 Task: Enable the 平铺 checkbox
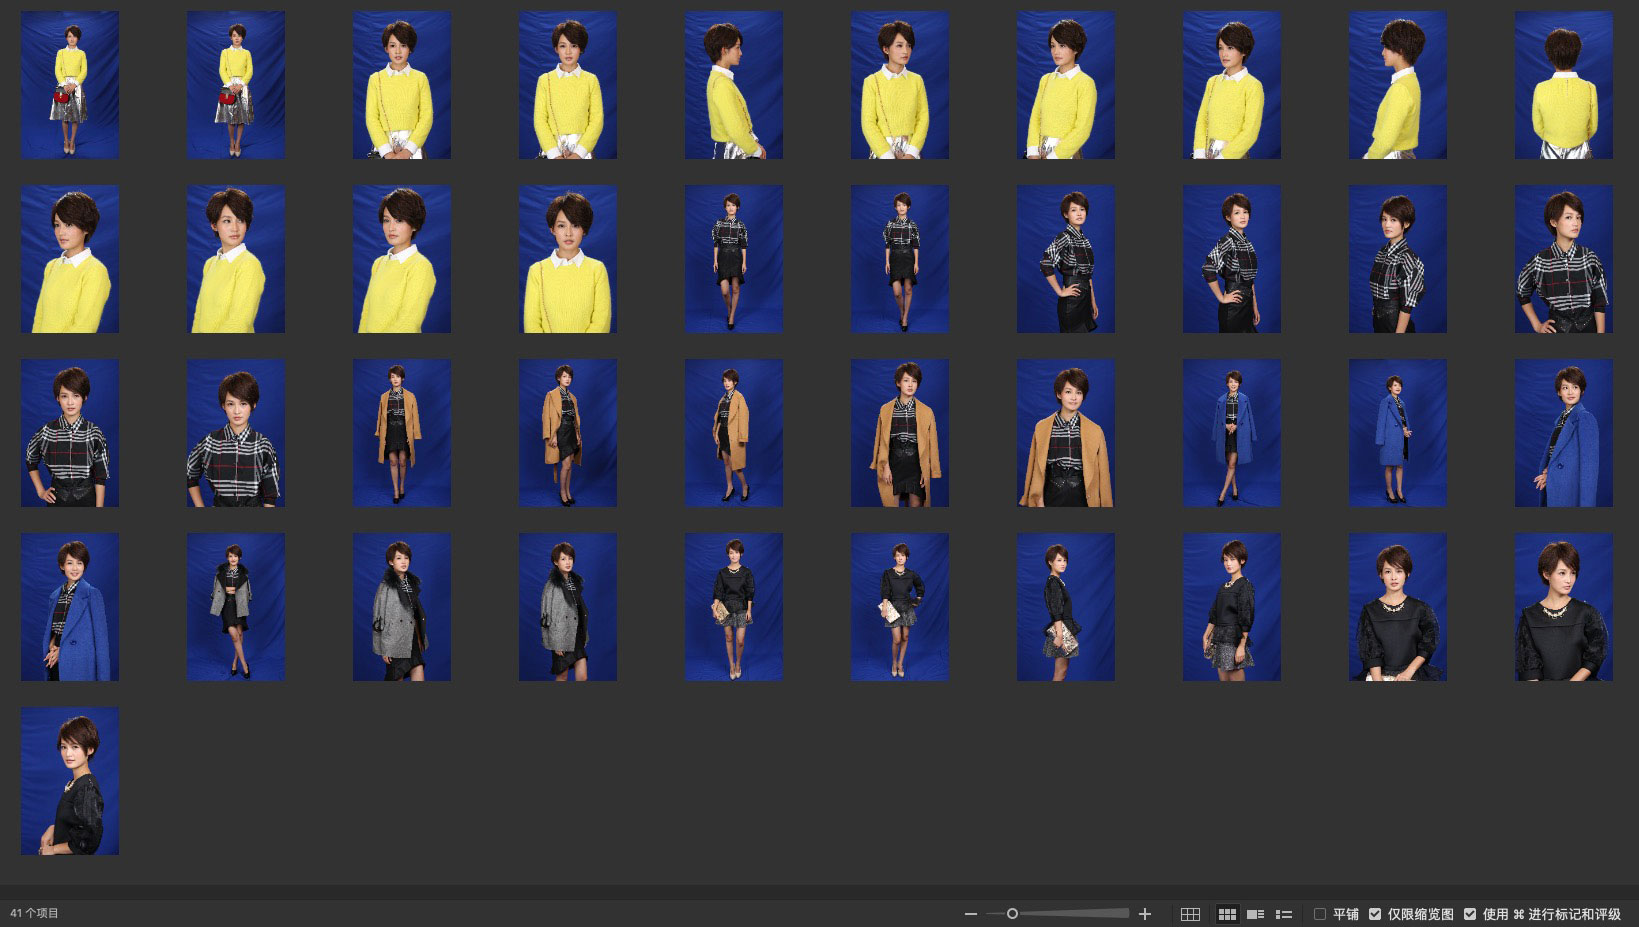click(x=1320, y=914)
